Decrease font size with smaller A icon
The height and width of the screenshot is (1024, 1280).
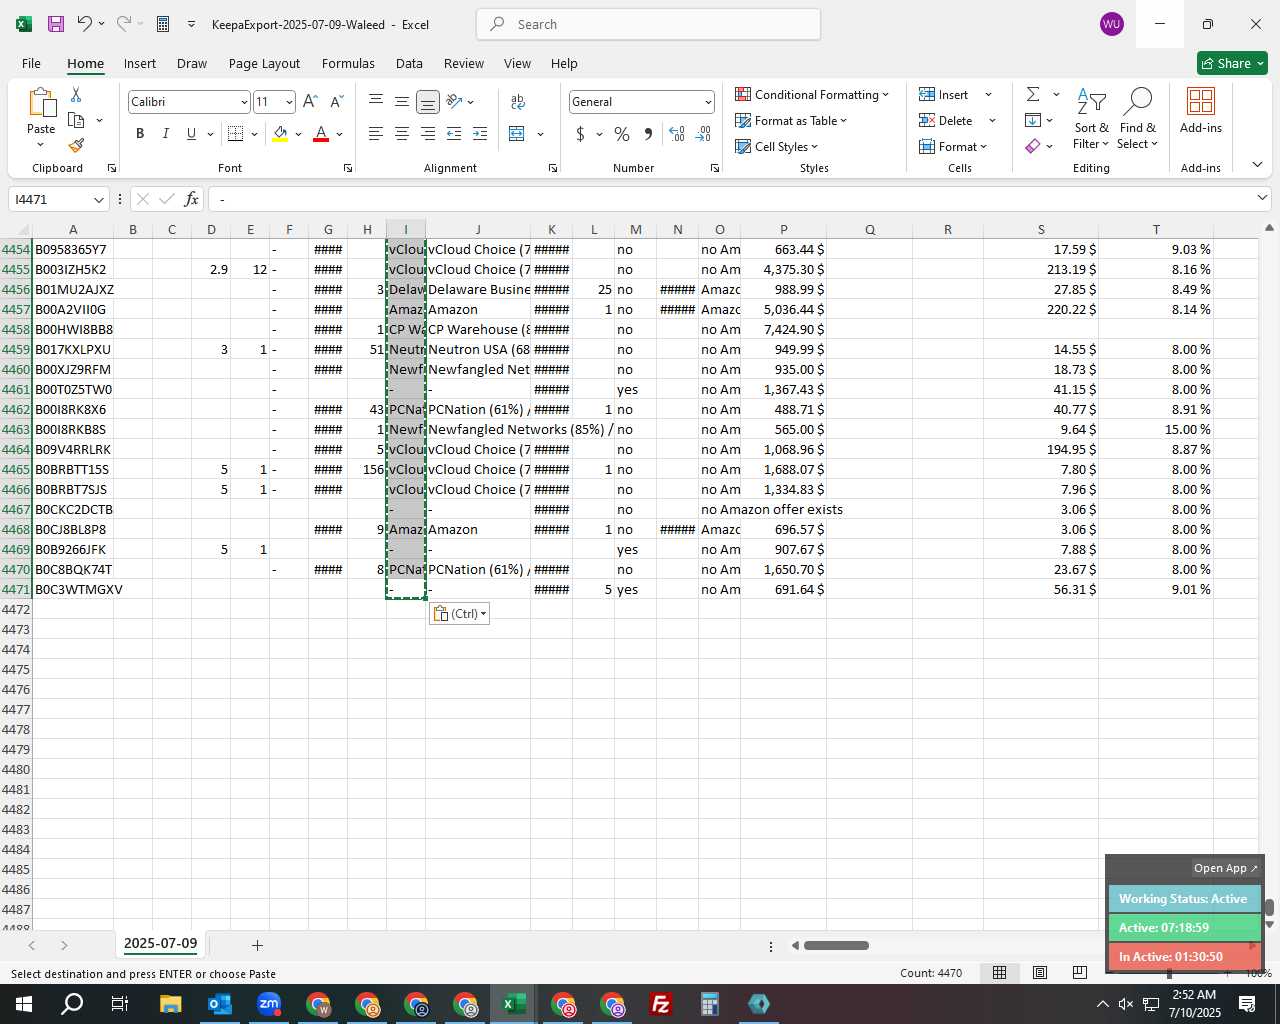336,102
